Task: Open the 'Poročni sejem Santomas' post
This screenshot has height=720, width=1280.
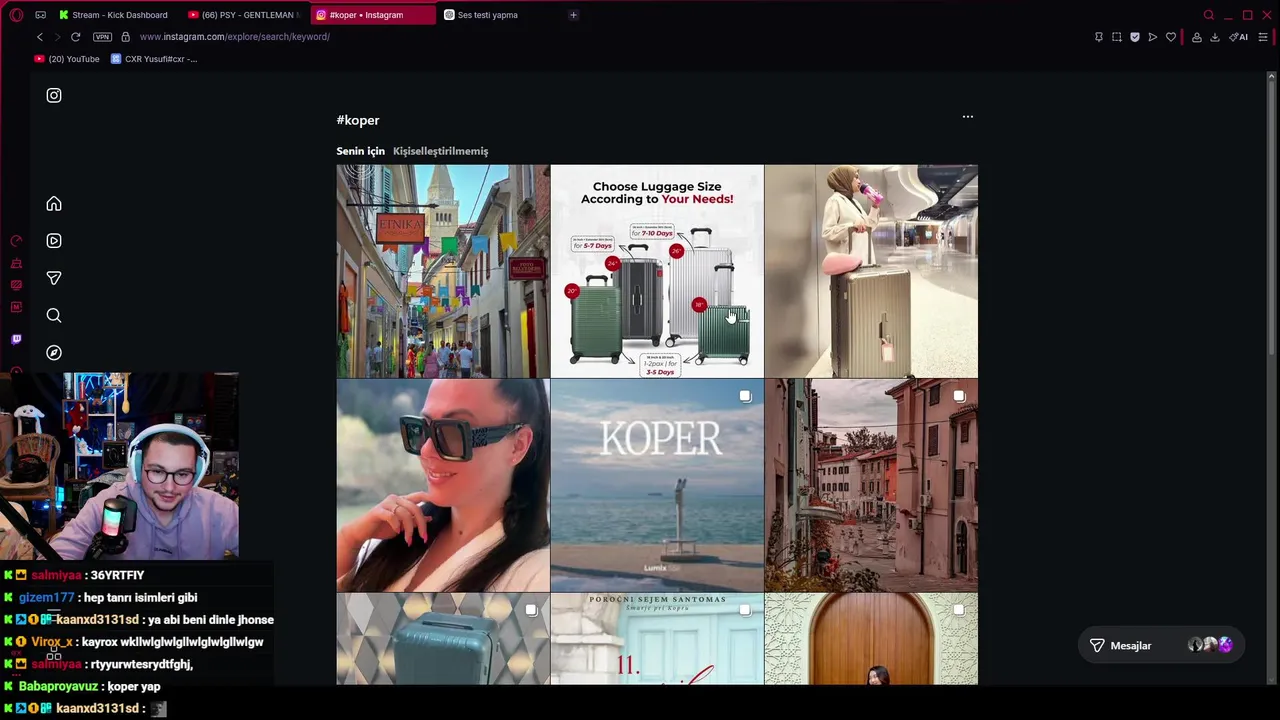Action: click(x=657, y=639)
